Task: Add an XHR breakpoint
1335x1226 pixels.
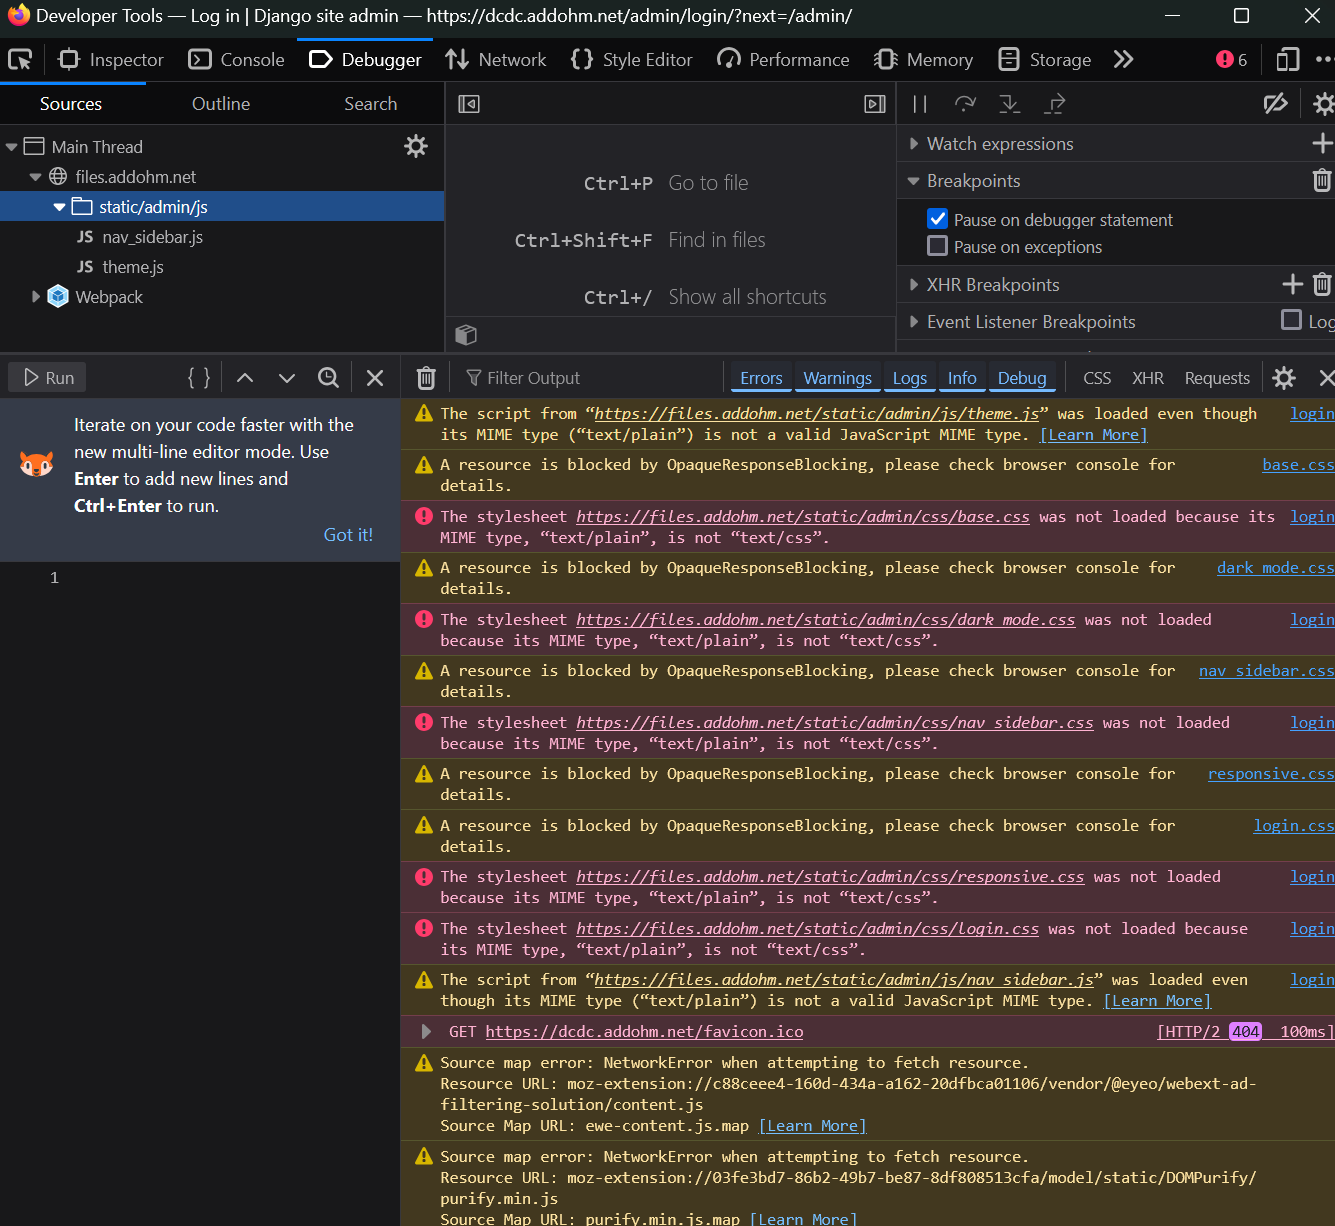Action: [x=1292, y=285]
